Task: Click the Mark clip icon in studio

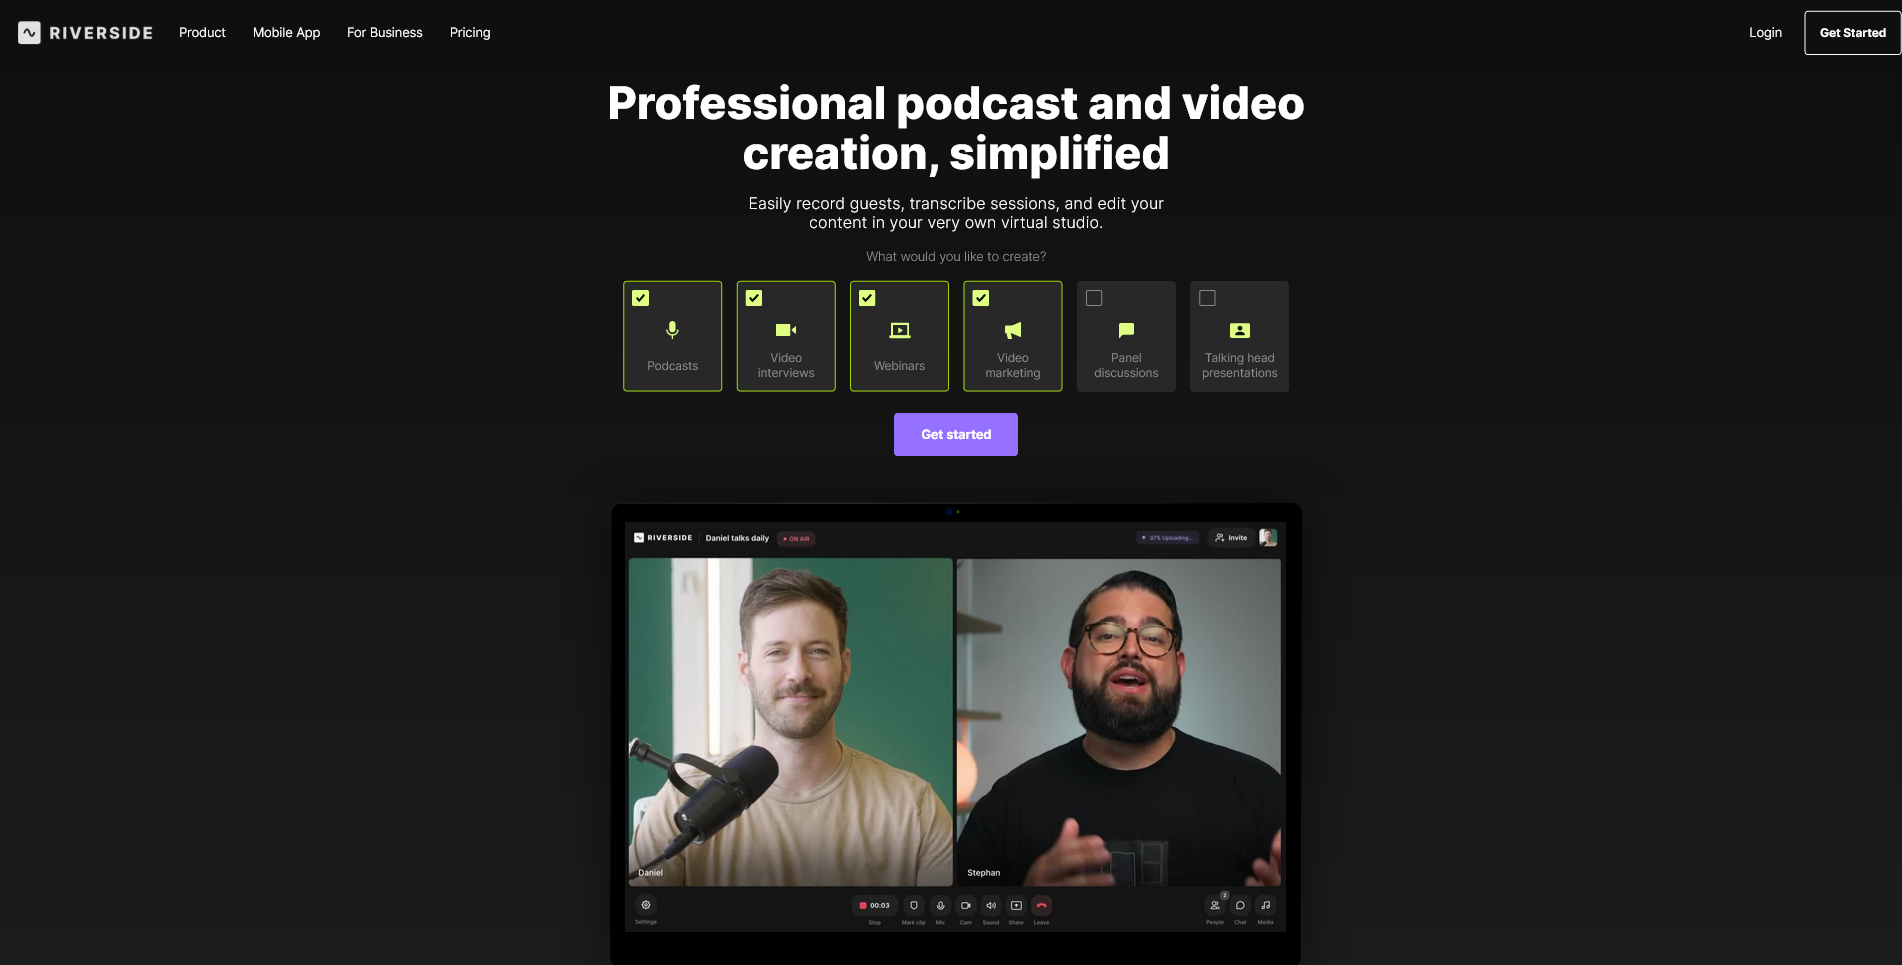Action: coord(914,905)
